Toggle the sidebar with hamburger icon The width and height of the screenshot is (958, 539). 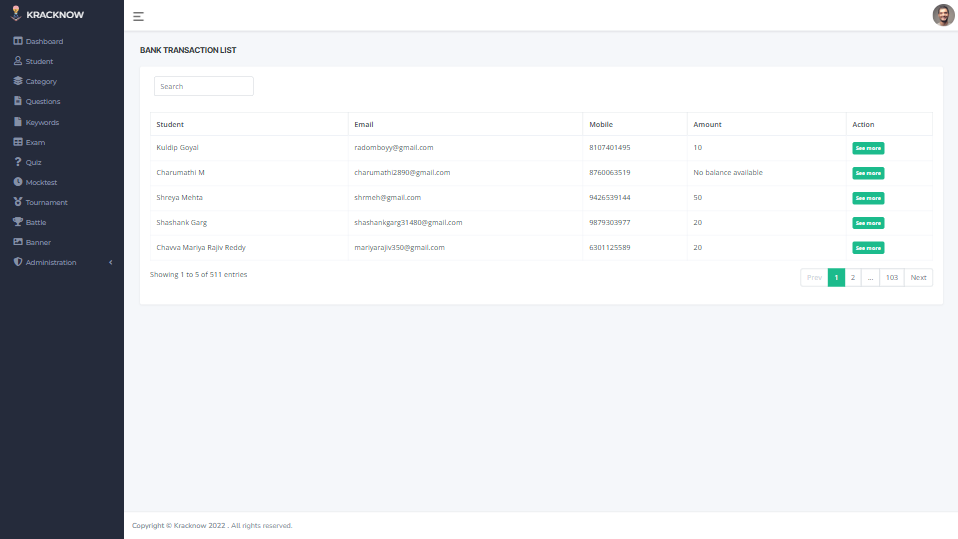138,16
